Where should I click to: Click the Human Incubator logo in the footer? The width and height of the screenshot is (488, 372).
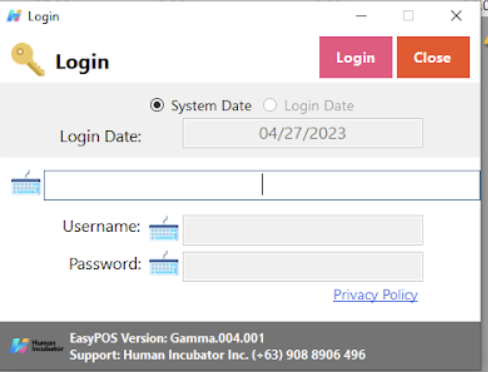[36, 346]
